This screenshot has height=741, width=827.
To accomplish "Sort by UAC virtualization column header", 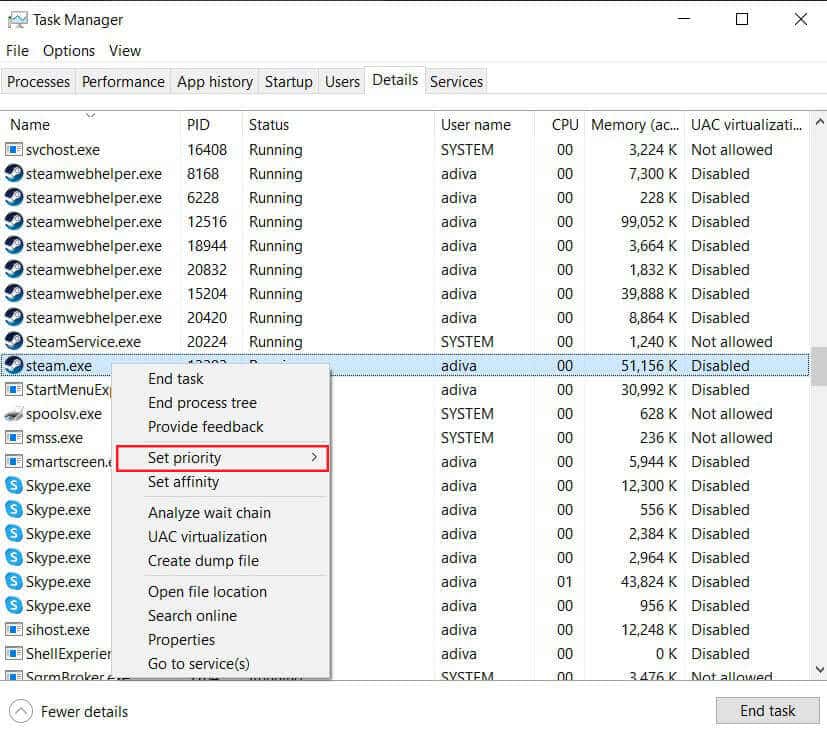I will (746, 125).
